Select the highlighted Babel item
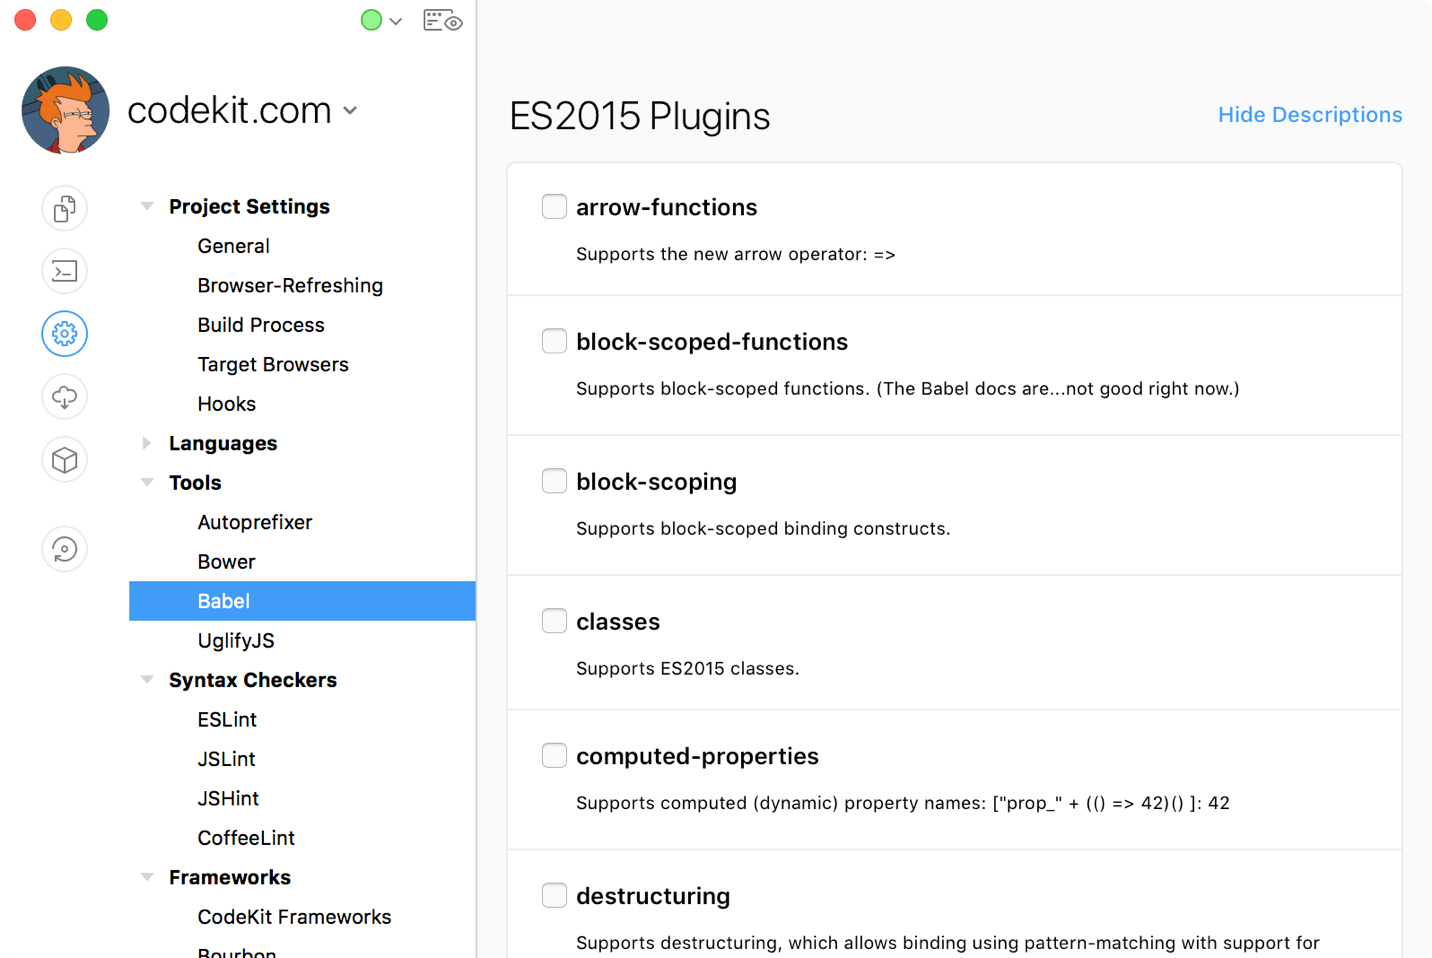 (302, 601)
